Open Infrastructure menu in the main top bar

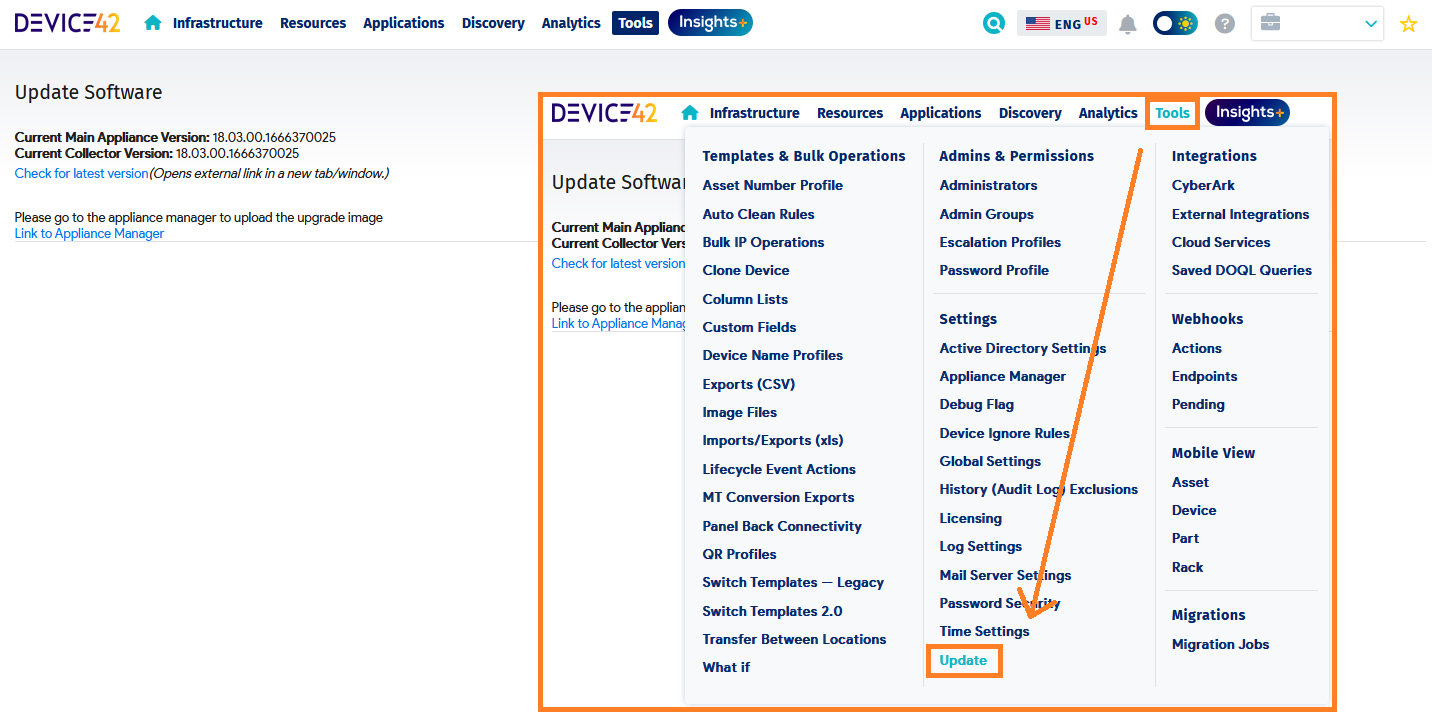tap(218, 23)
